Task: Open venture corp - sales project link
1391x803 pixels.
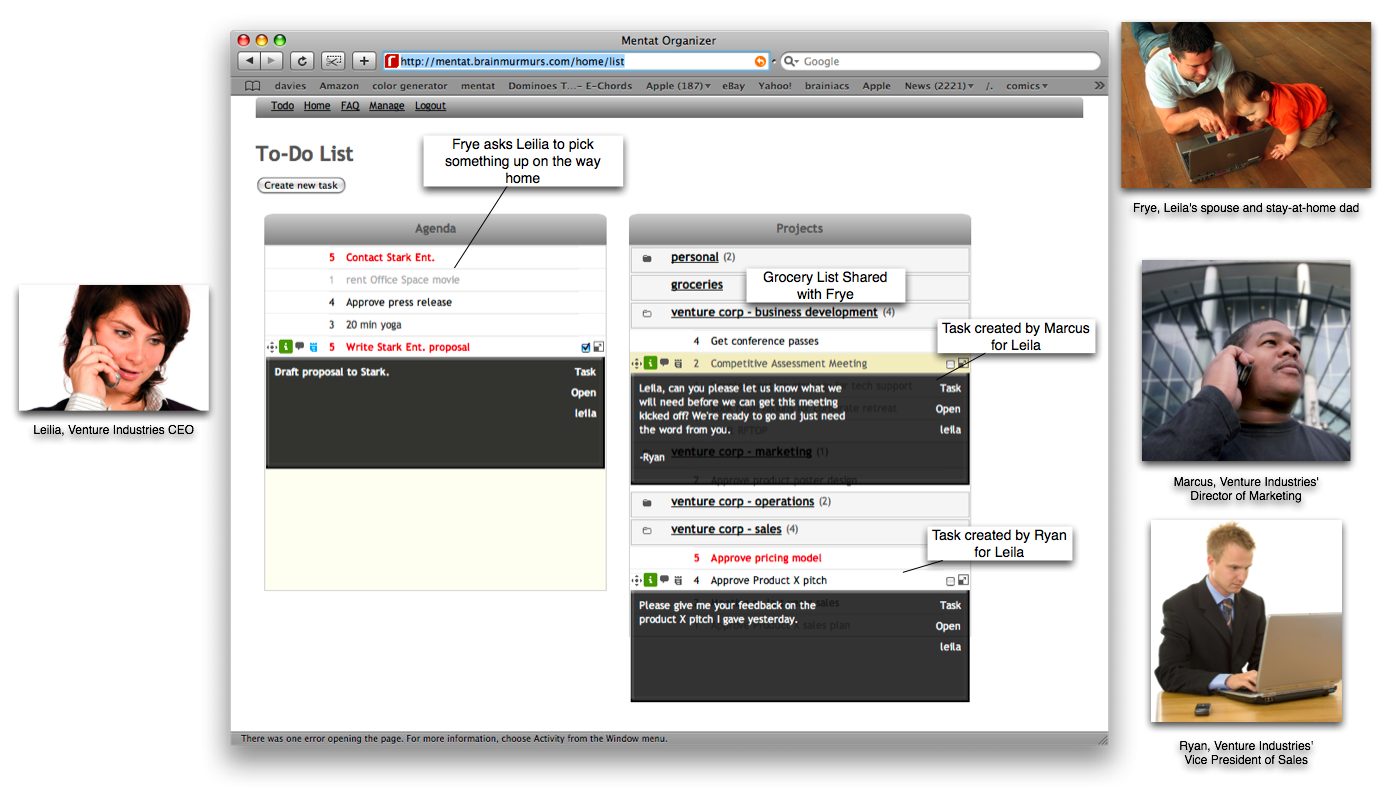Action: click(x=726, y=530)
